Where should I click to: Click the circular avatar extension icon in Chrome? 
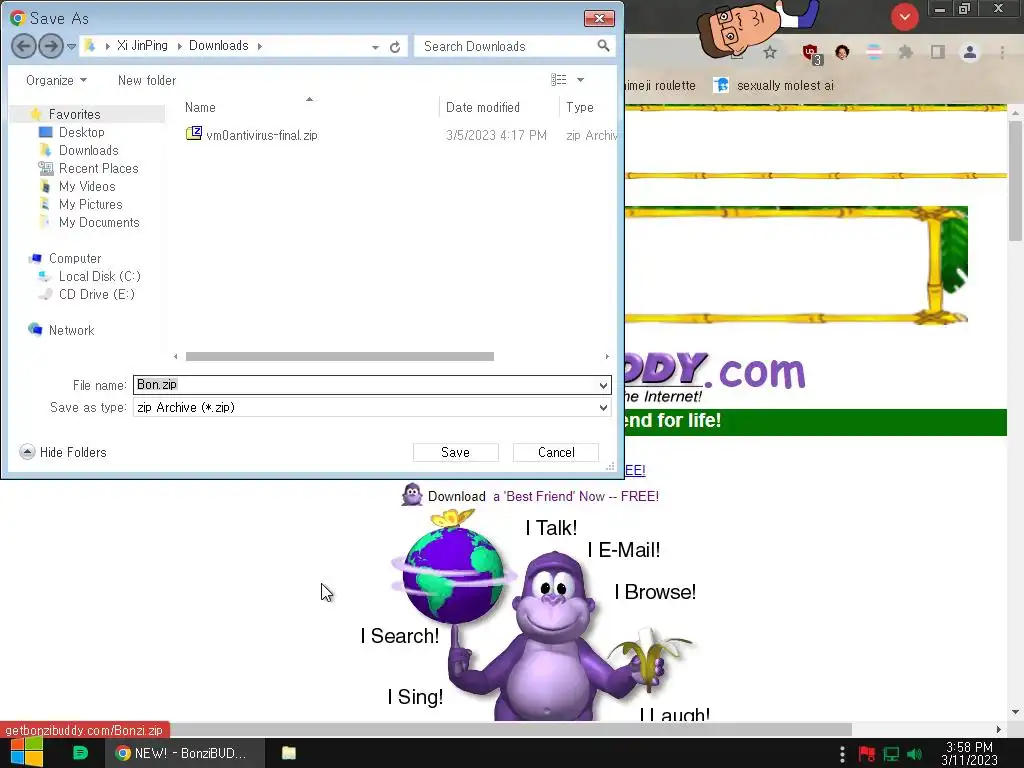pyautogui.click(x=842, y=52)
